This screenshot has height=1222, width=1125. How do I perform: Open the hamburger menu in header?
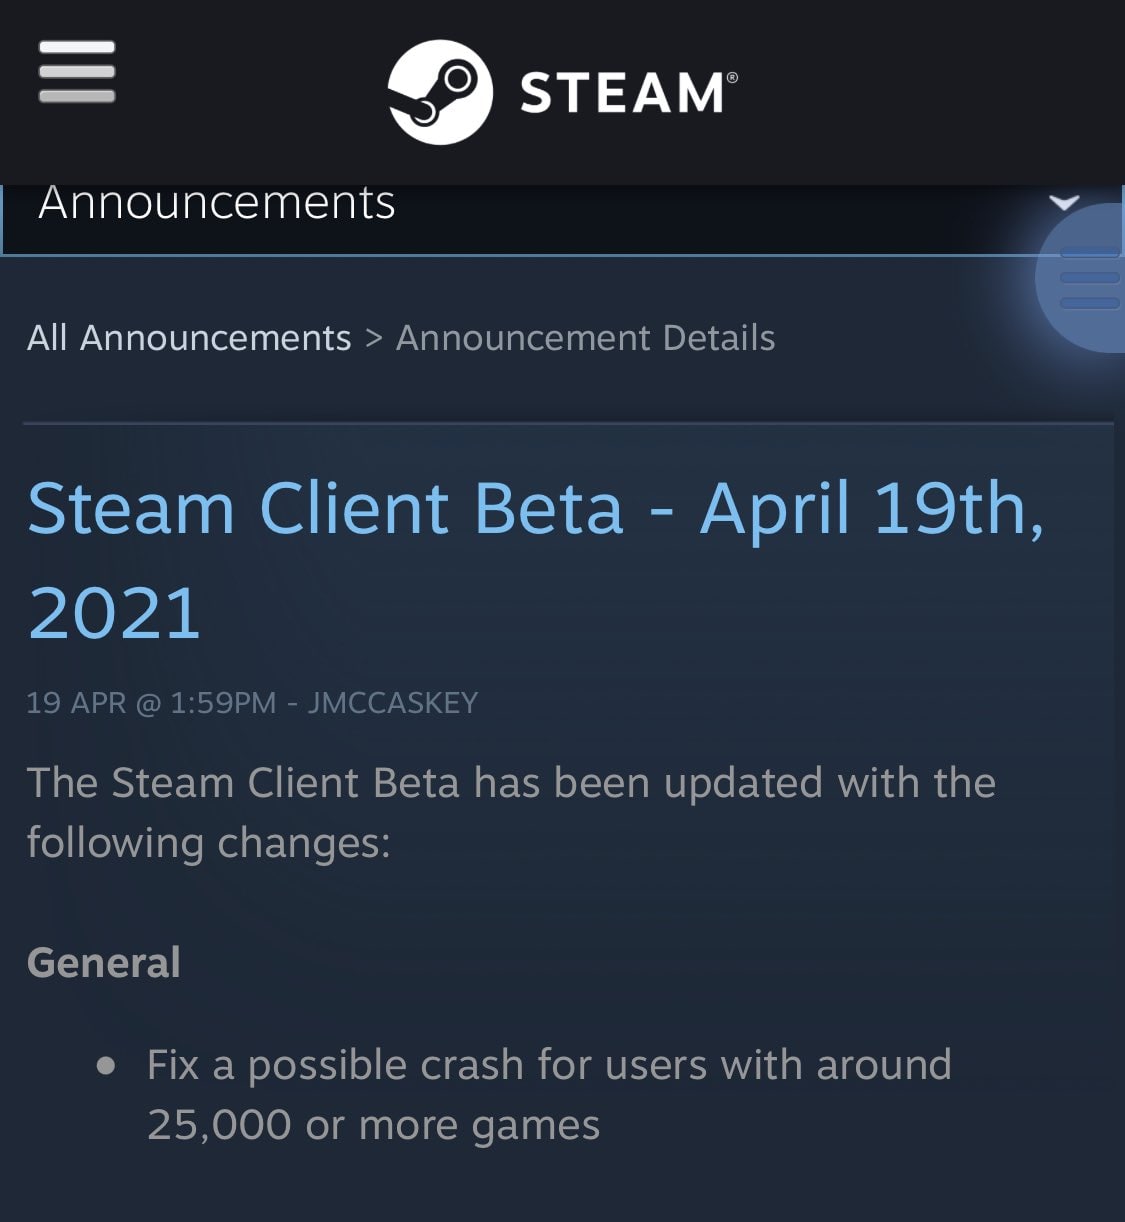click(x=77, y=72)
